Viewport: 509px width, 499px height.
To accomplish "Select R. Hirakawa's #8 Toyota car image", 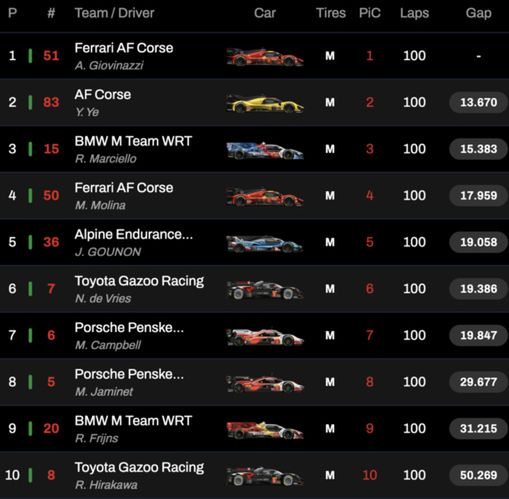I will point(265,476).
